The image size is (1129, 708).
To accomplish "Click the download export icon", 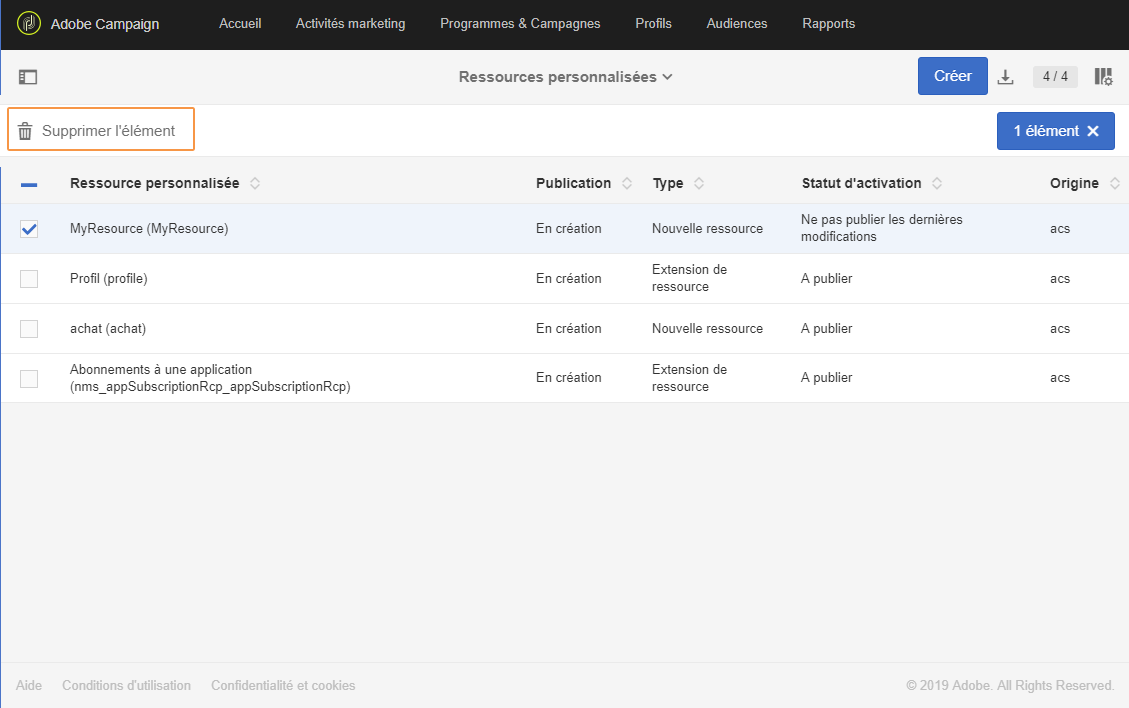I will pos(1006,77).
